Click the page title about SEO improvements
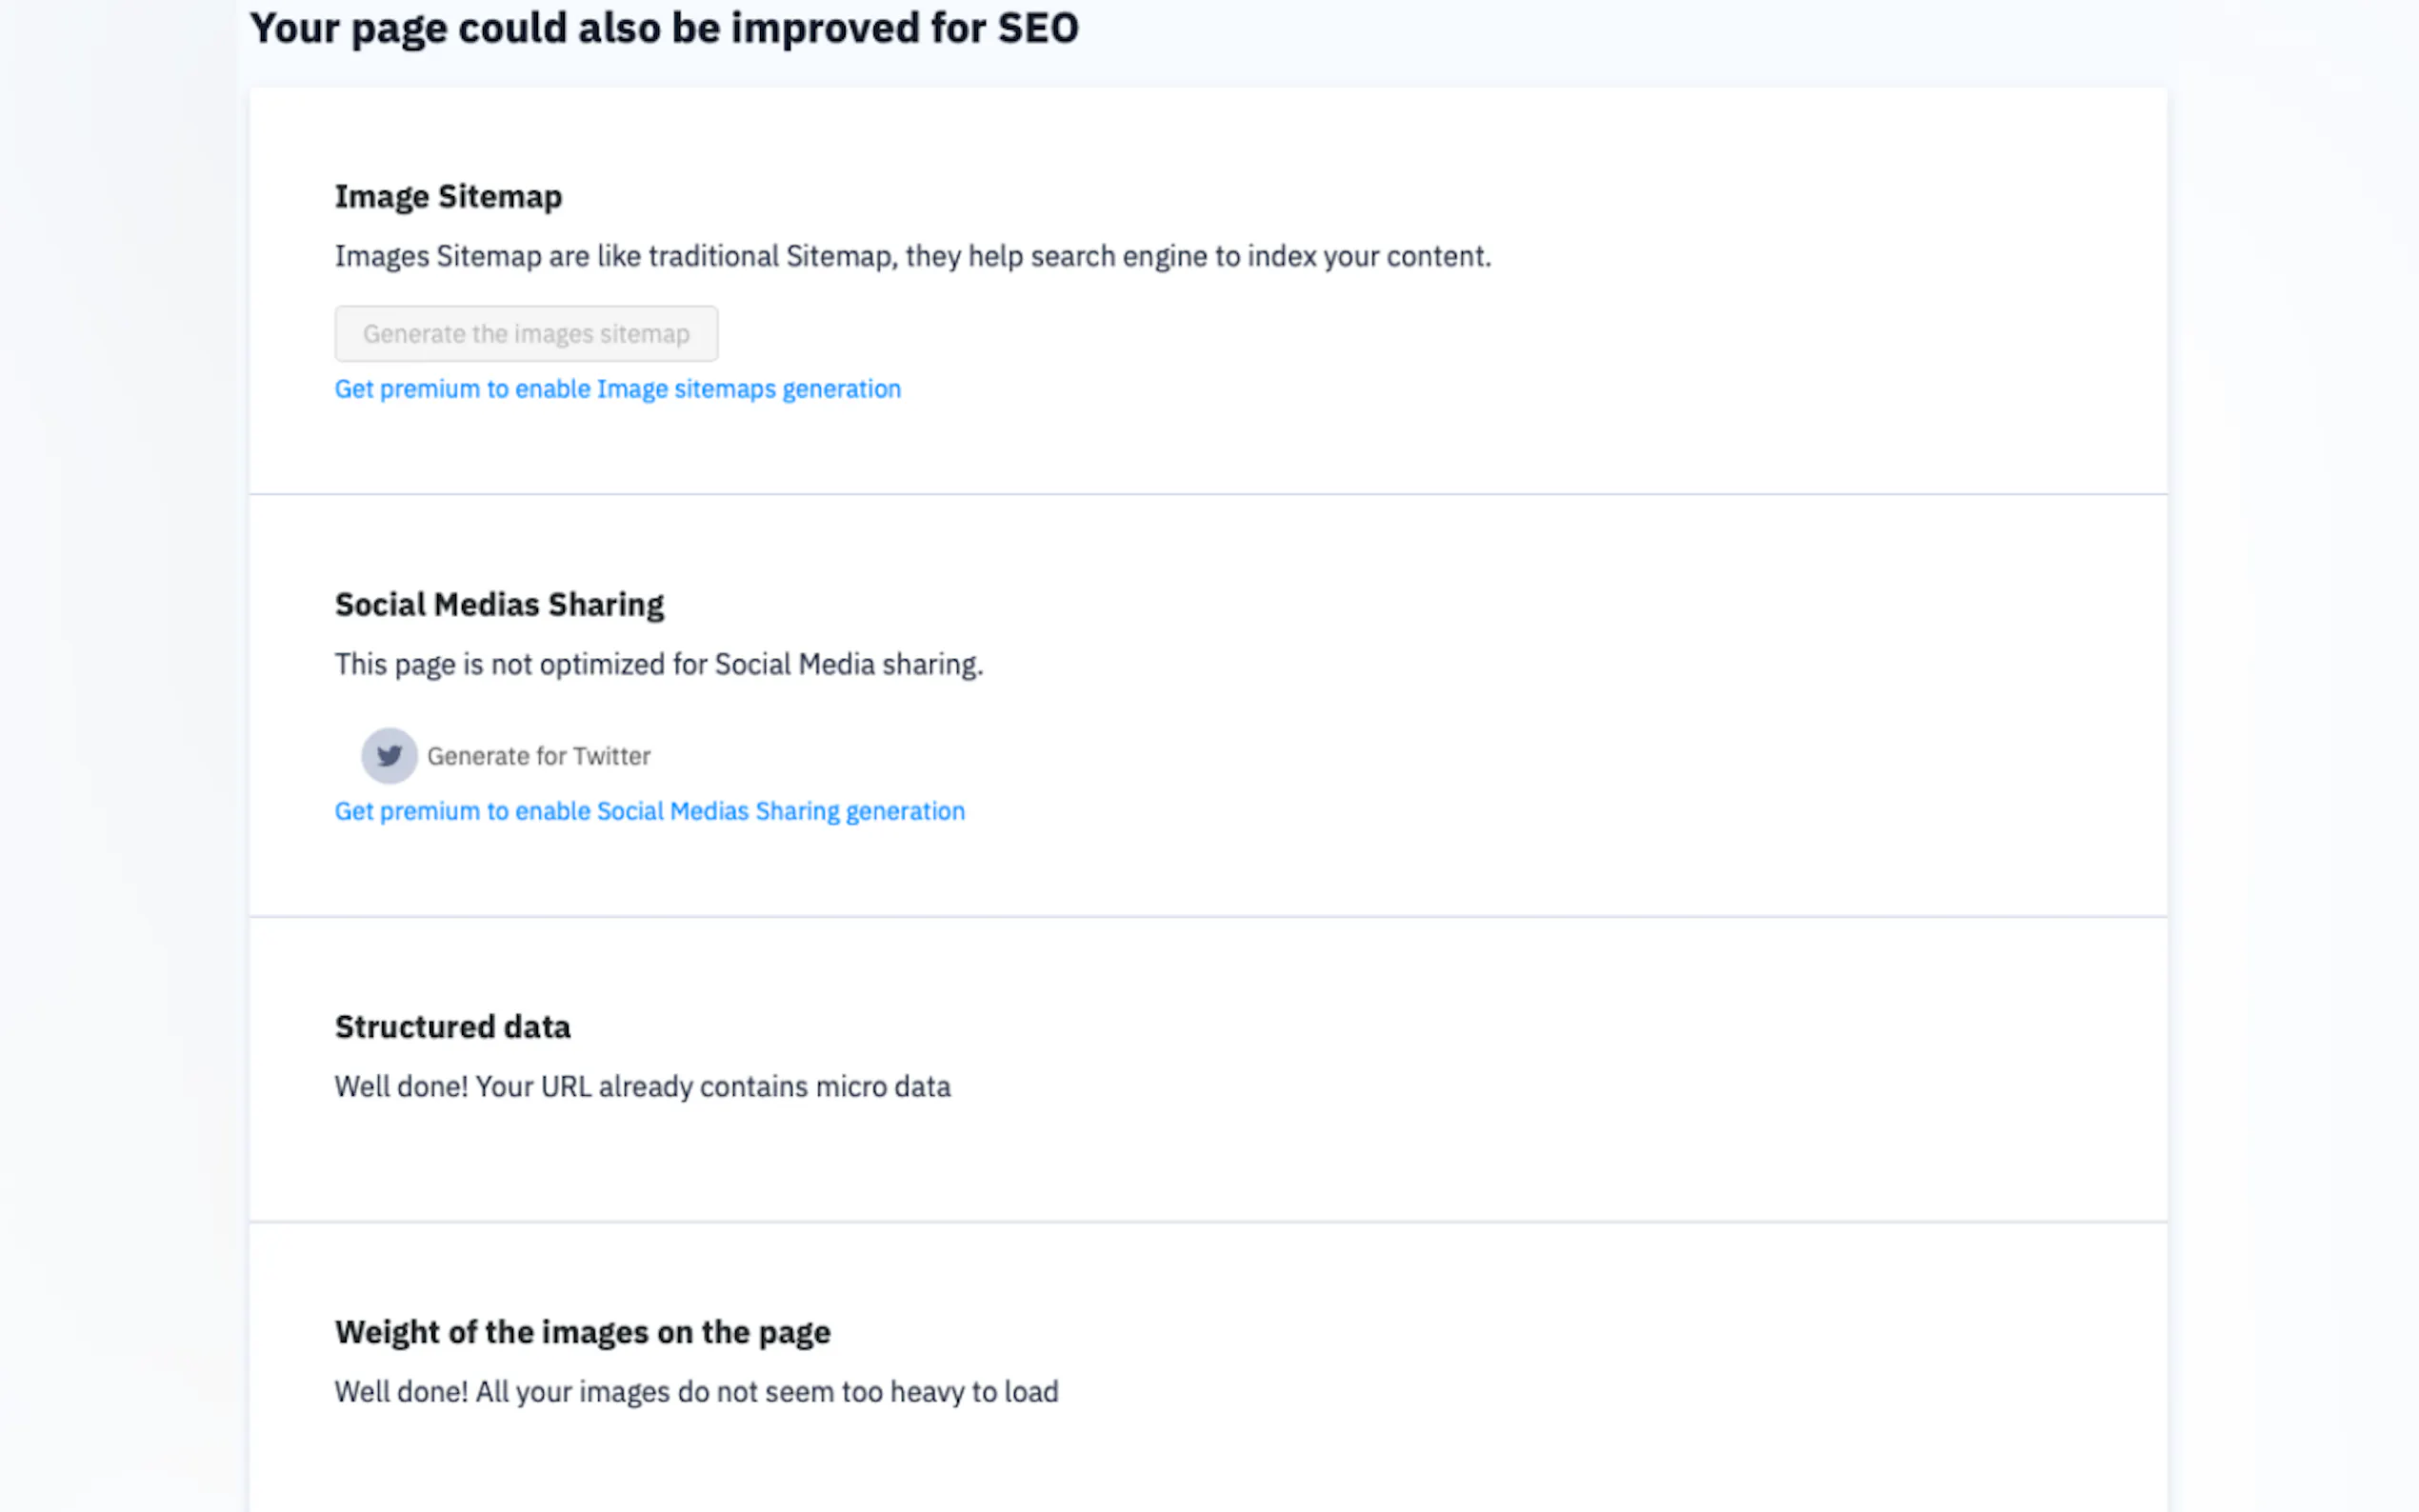Viewport: 2419px width, 1512px height. click(x=663, y=28)
